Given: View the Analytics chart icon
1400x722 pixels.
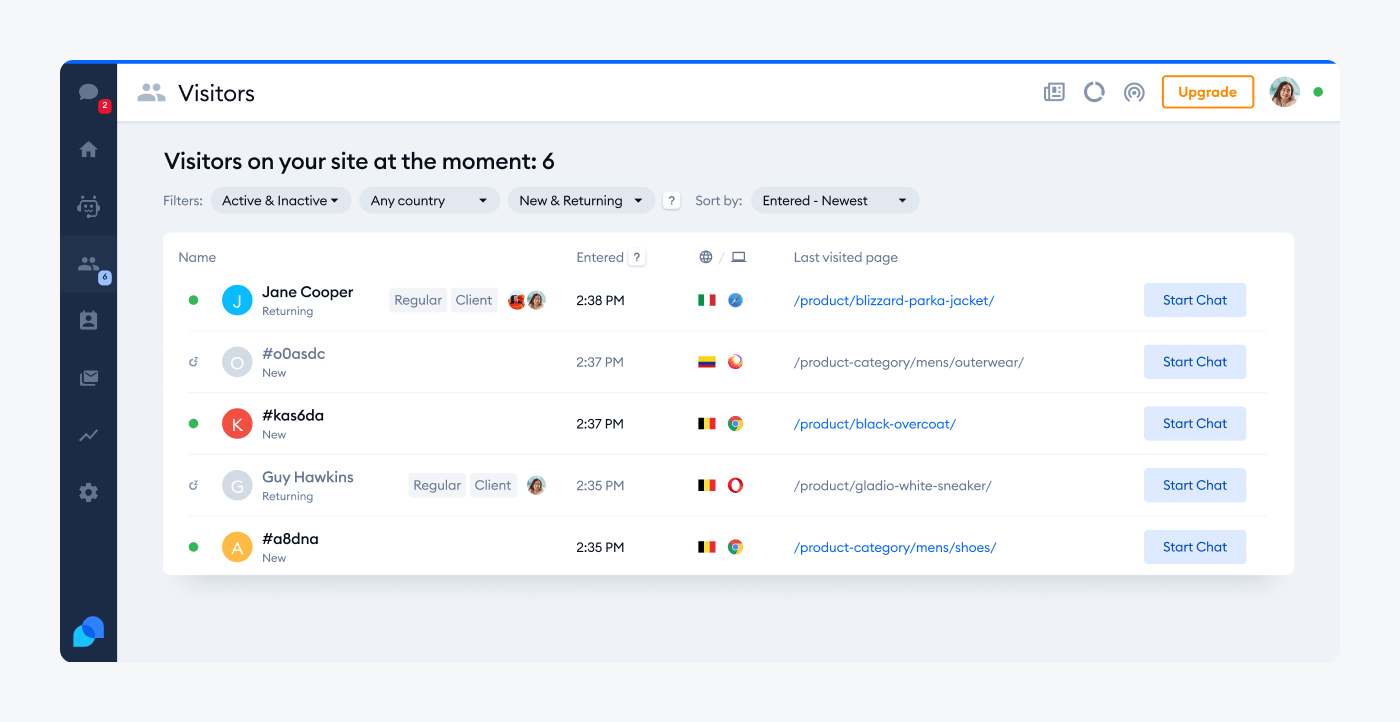Looking at the screenshot, I should 89,435.
